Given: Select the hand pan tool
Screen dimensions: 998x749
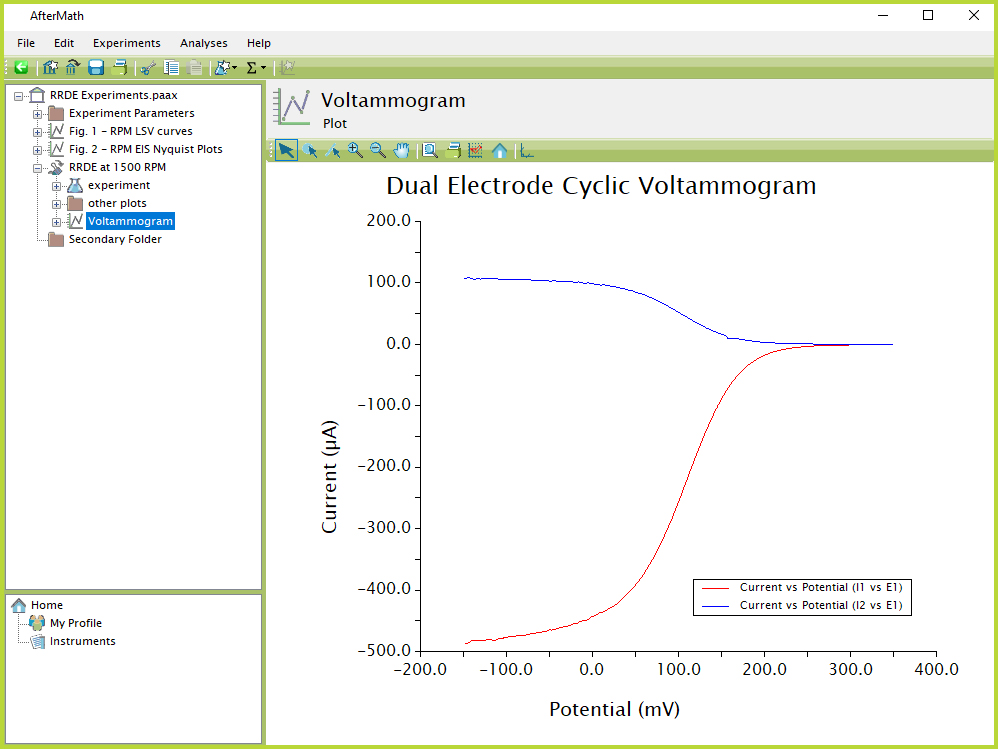Looking at the screenshot, I should click(402, 150).
